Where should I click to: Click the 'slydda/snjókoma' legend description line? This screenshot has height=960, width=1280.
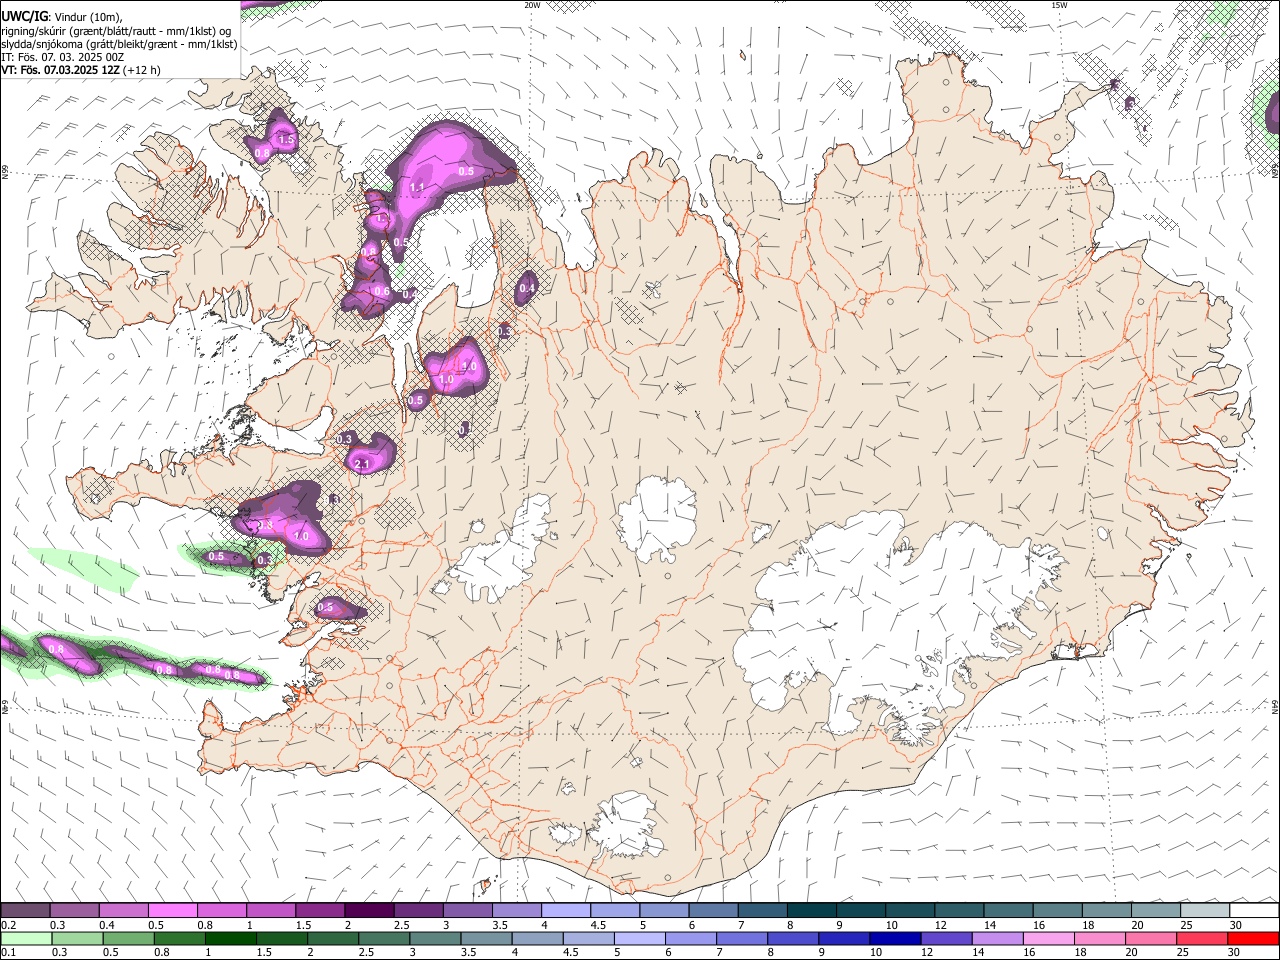coord(119,44)
